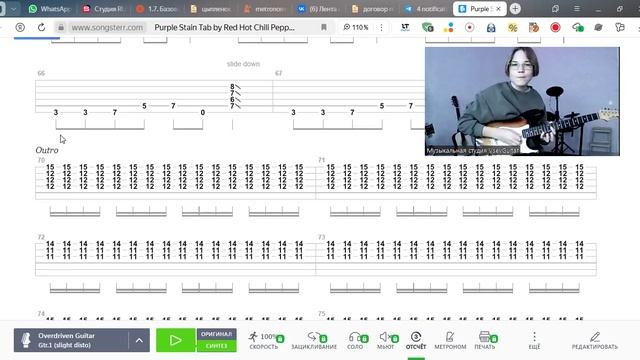Open the browser tab list dropdown arrow
This screenshot has height=360, width=640.
pos(13,9)
